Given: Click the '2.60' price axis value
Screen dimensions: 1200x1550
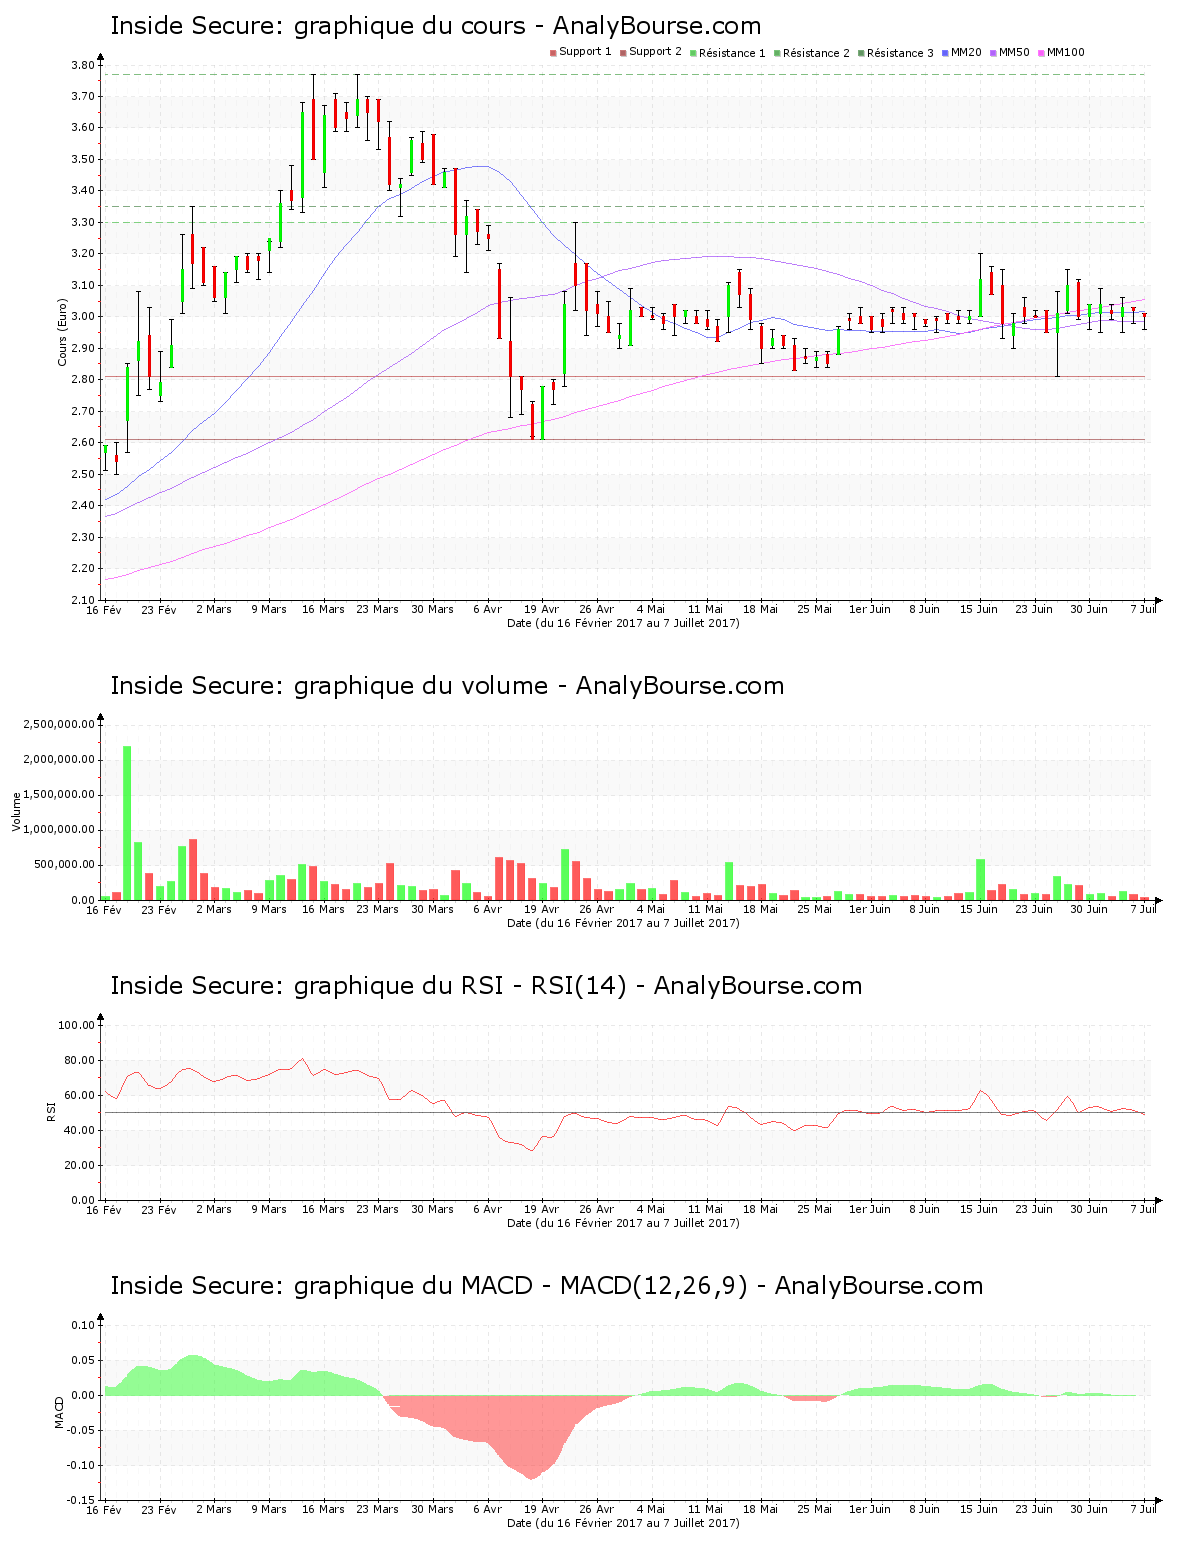Looking at the screenshot, I should [x=83, y=443].
